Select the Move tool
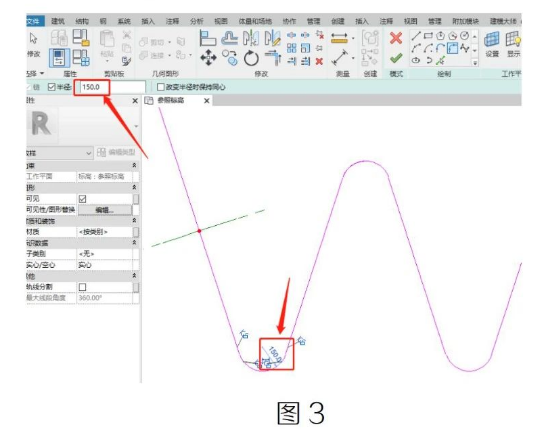Viewport: 542px width, 442px height. 208,58
